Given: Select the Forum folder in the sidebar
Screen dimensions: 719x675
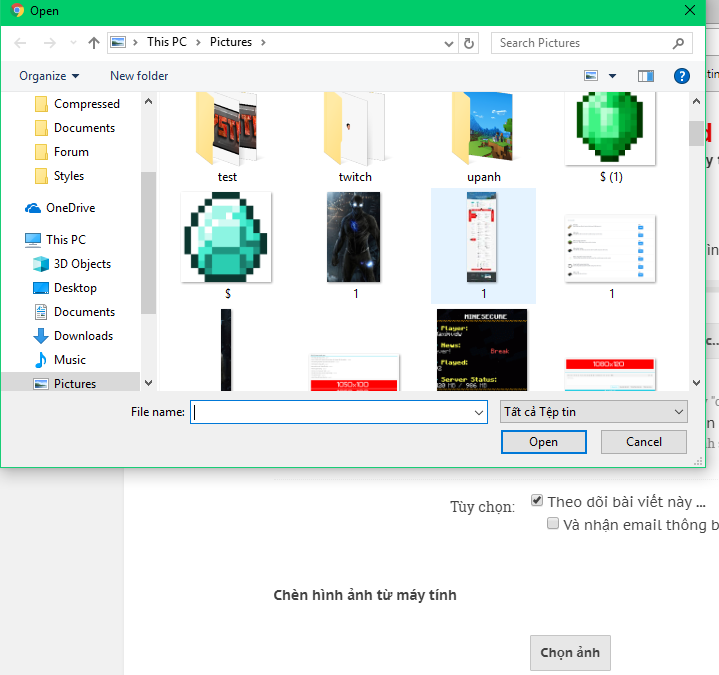Looking at the screenshot, I should [x=62, y=152].
